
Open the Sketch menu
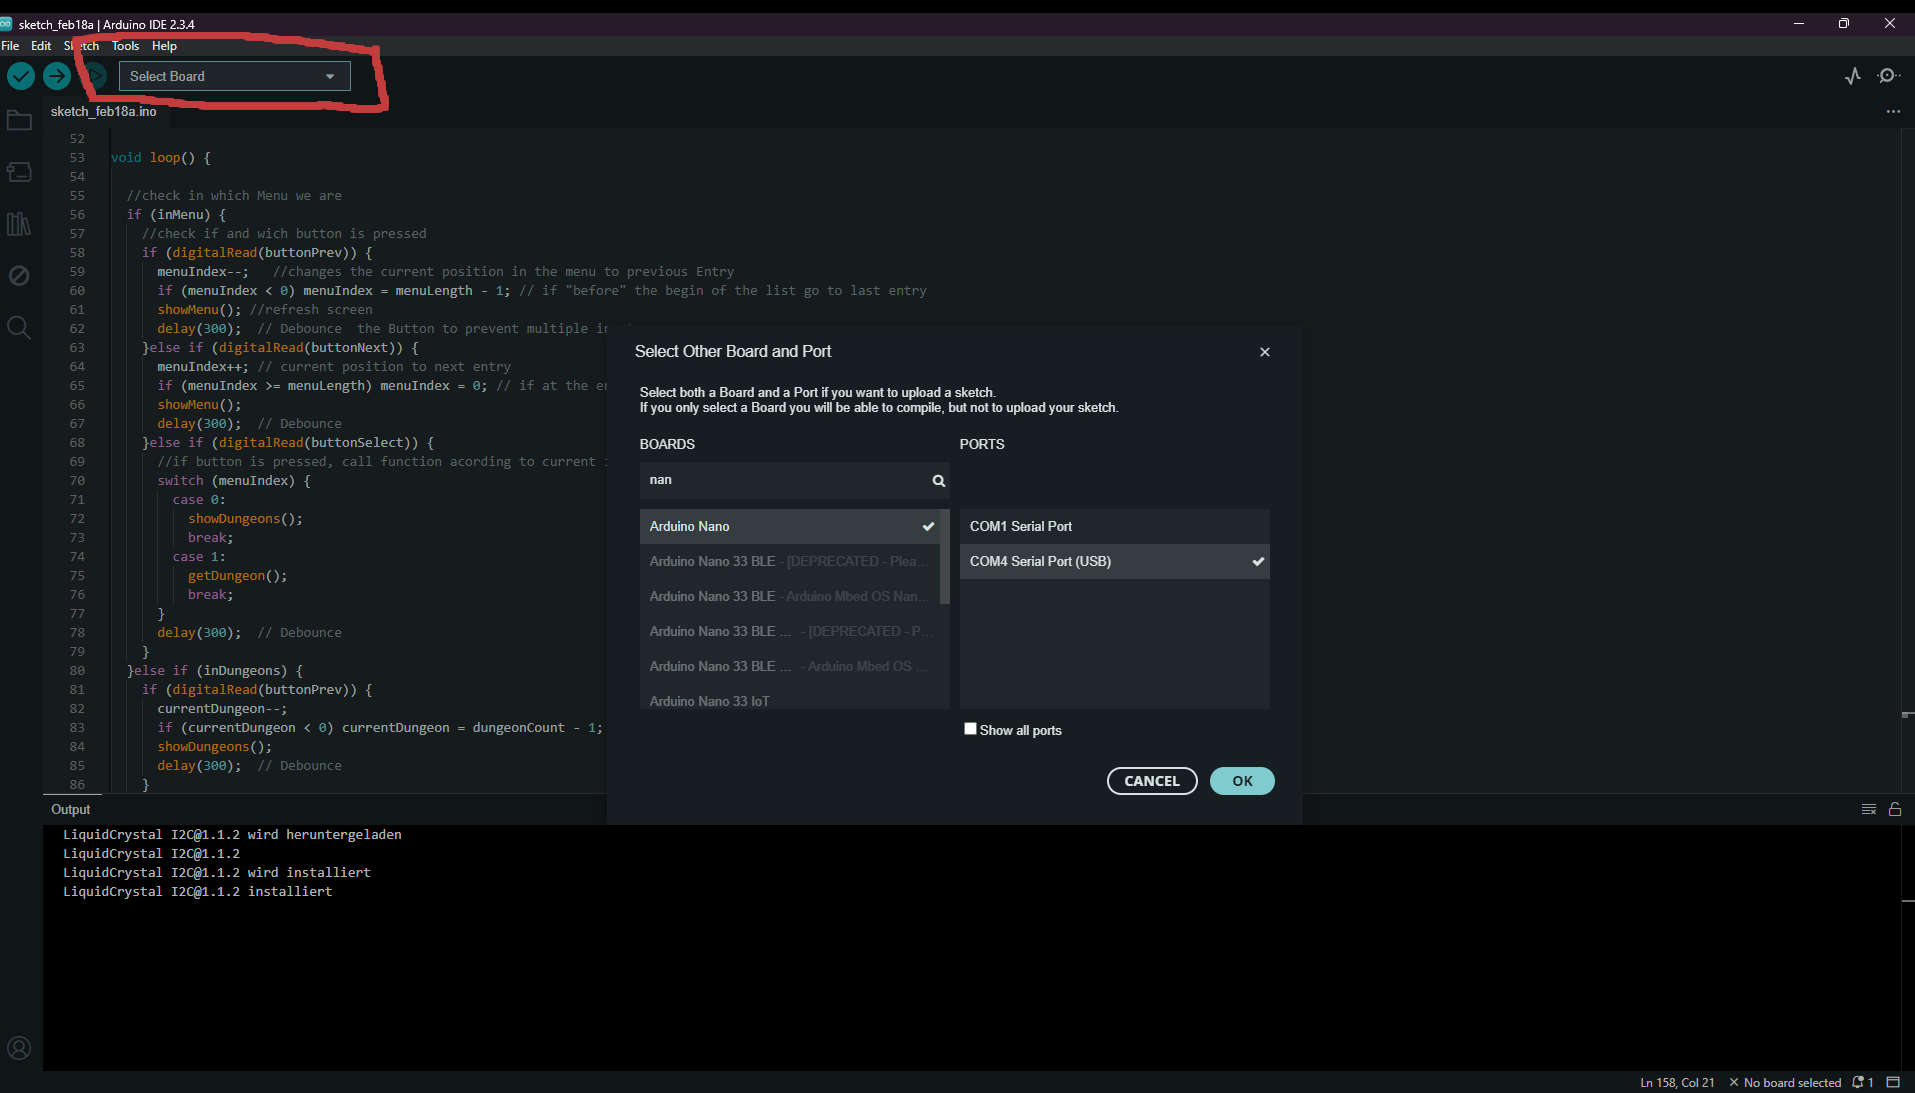(81, 46)
